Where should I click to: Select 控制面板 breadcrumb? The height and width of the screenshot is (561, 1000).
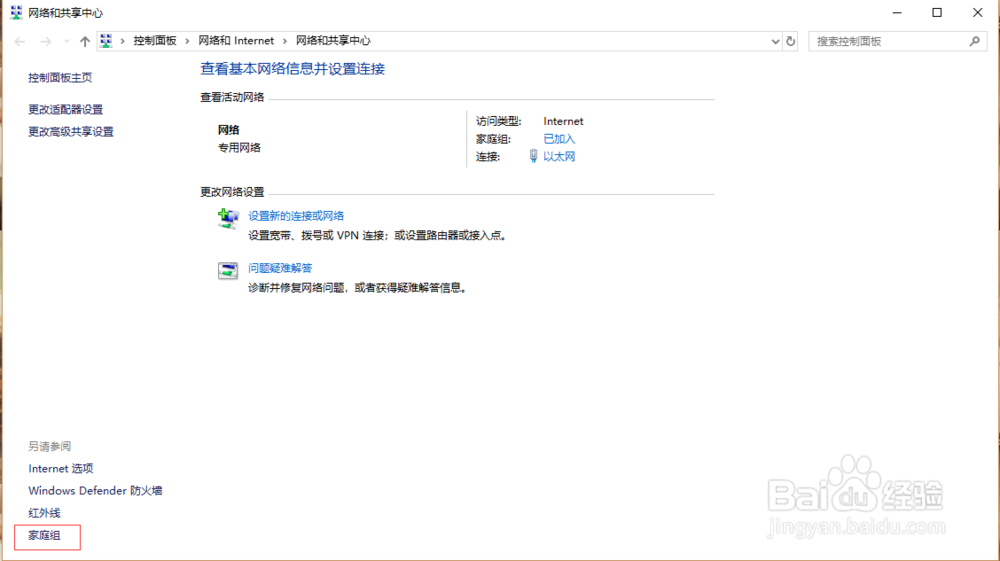[154, 41]
